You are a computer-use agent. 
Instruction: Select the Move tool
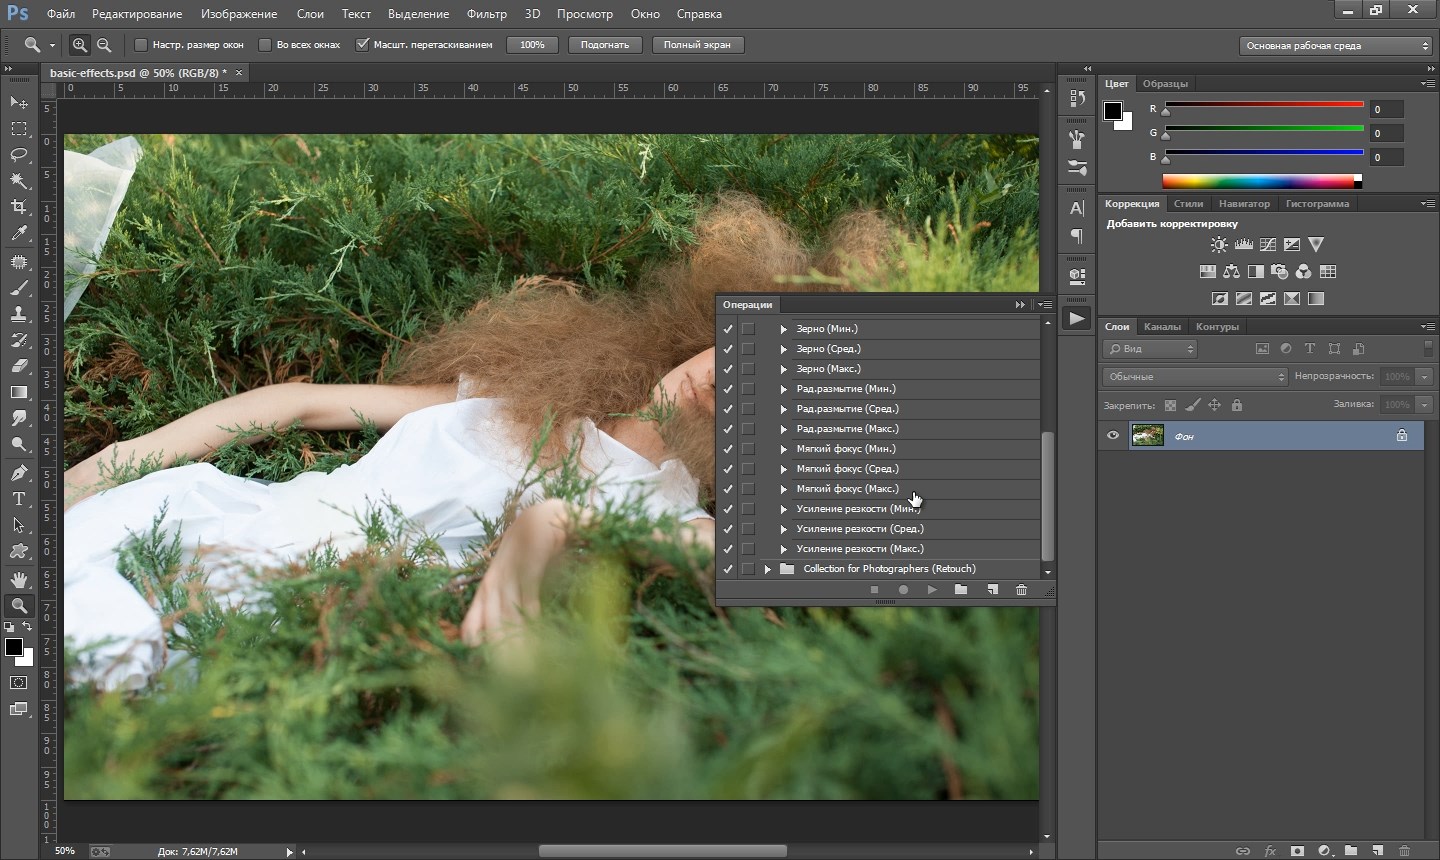click(x=19, y=102)
